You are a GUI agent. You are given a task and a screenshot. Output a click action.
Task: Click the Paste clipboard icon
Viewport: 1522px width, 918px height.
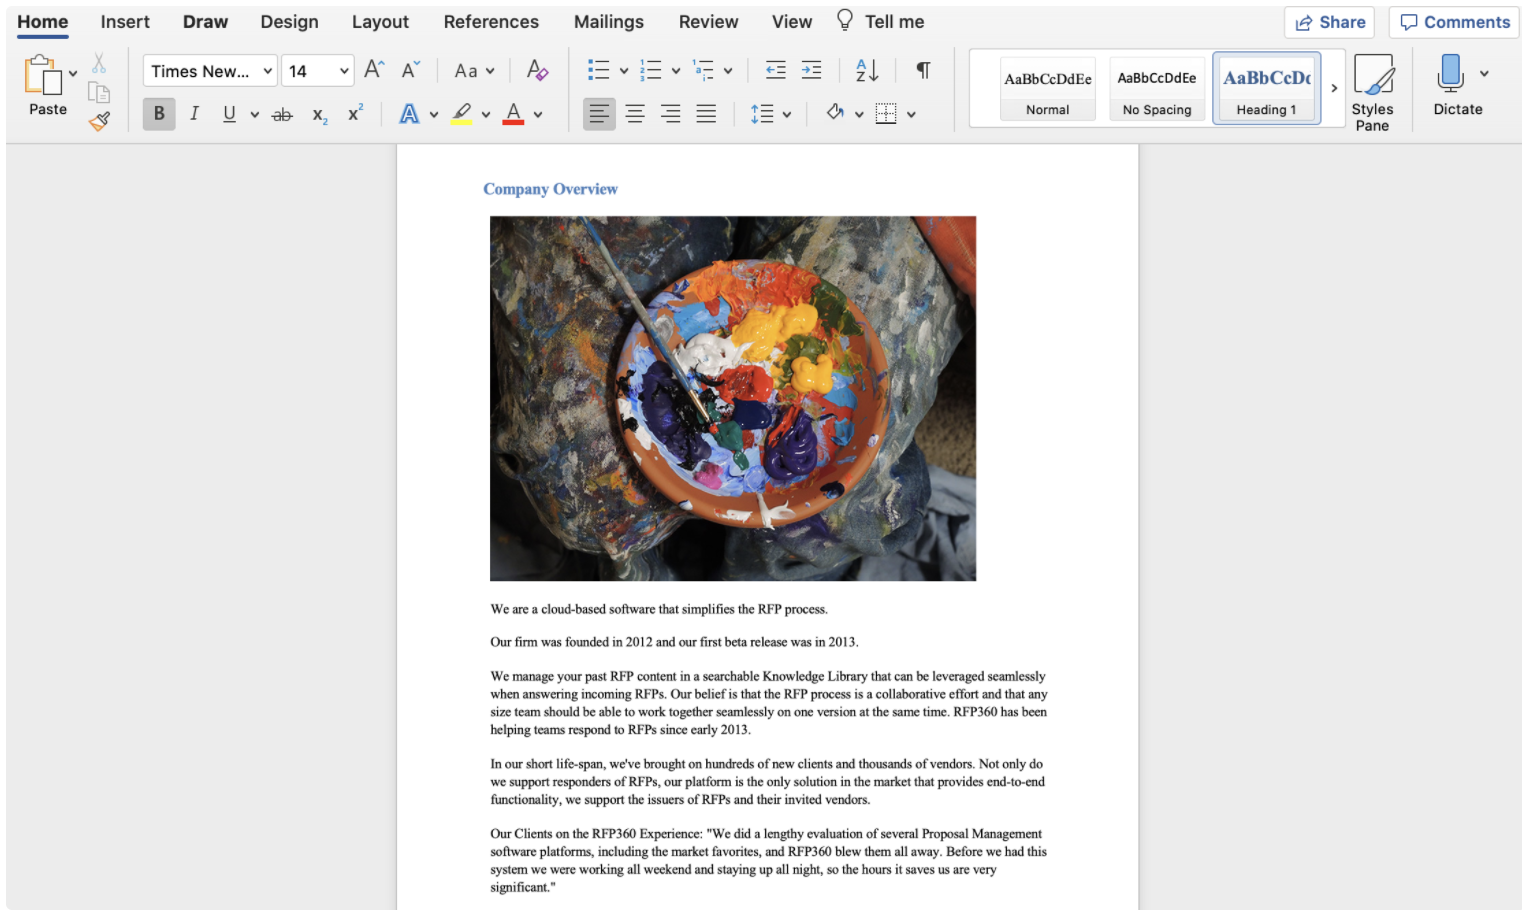(x=43, y=75)
